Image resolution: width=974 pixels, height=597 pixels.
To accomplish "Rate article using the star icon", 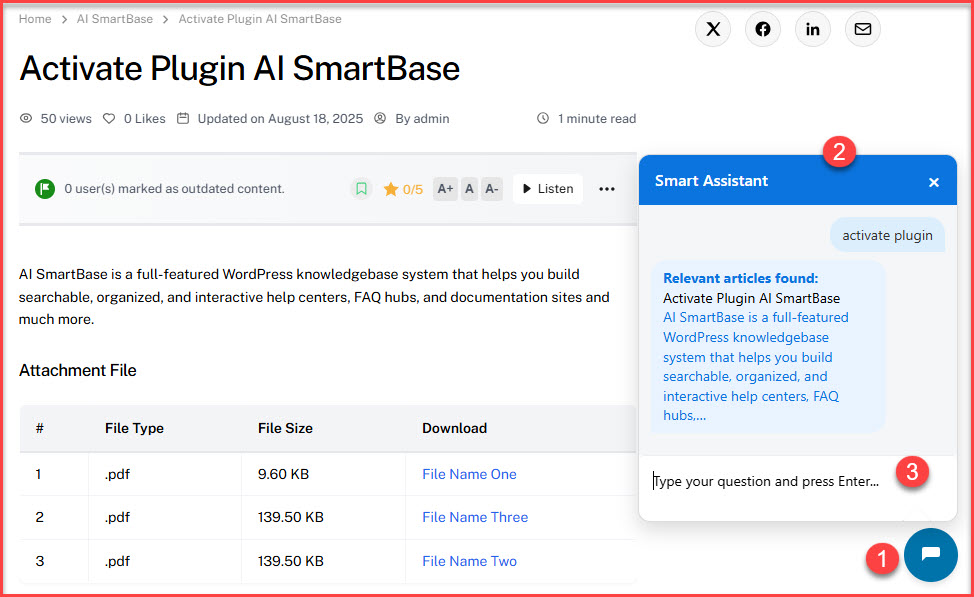I will pos(391,189).
